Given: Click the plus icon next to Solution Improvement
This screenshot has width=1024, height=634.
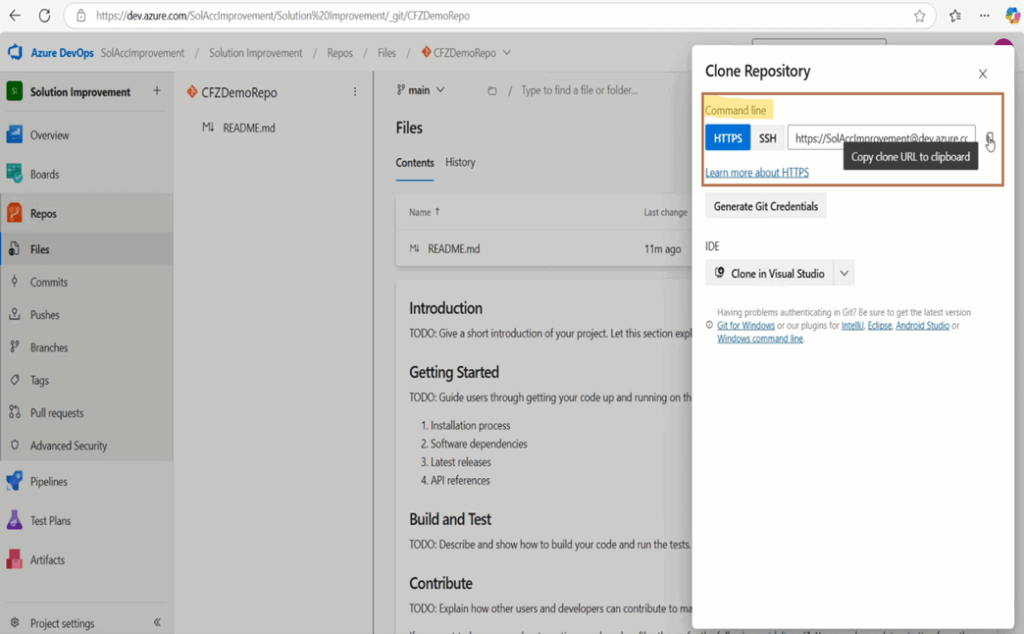Looking at the screenshot, I should point(157,91).
